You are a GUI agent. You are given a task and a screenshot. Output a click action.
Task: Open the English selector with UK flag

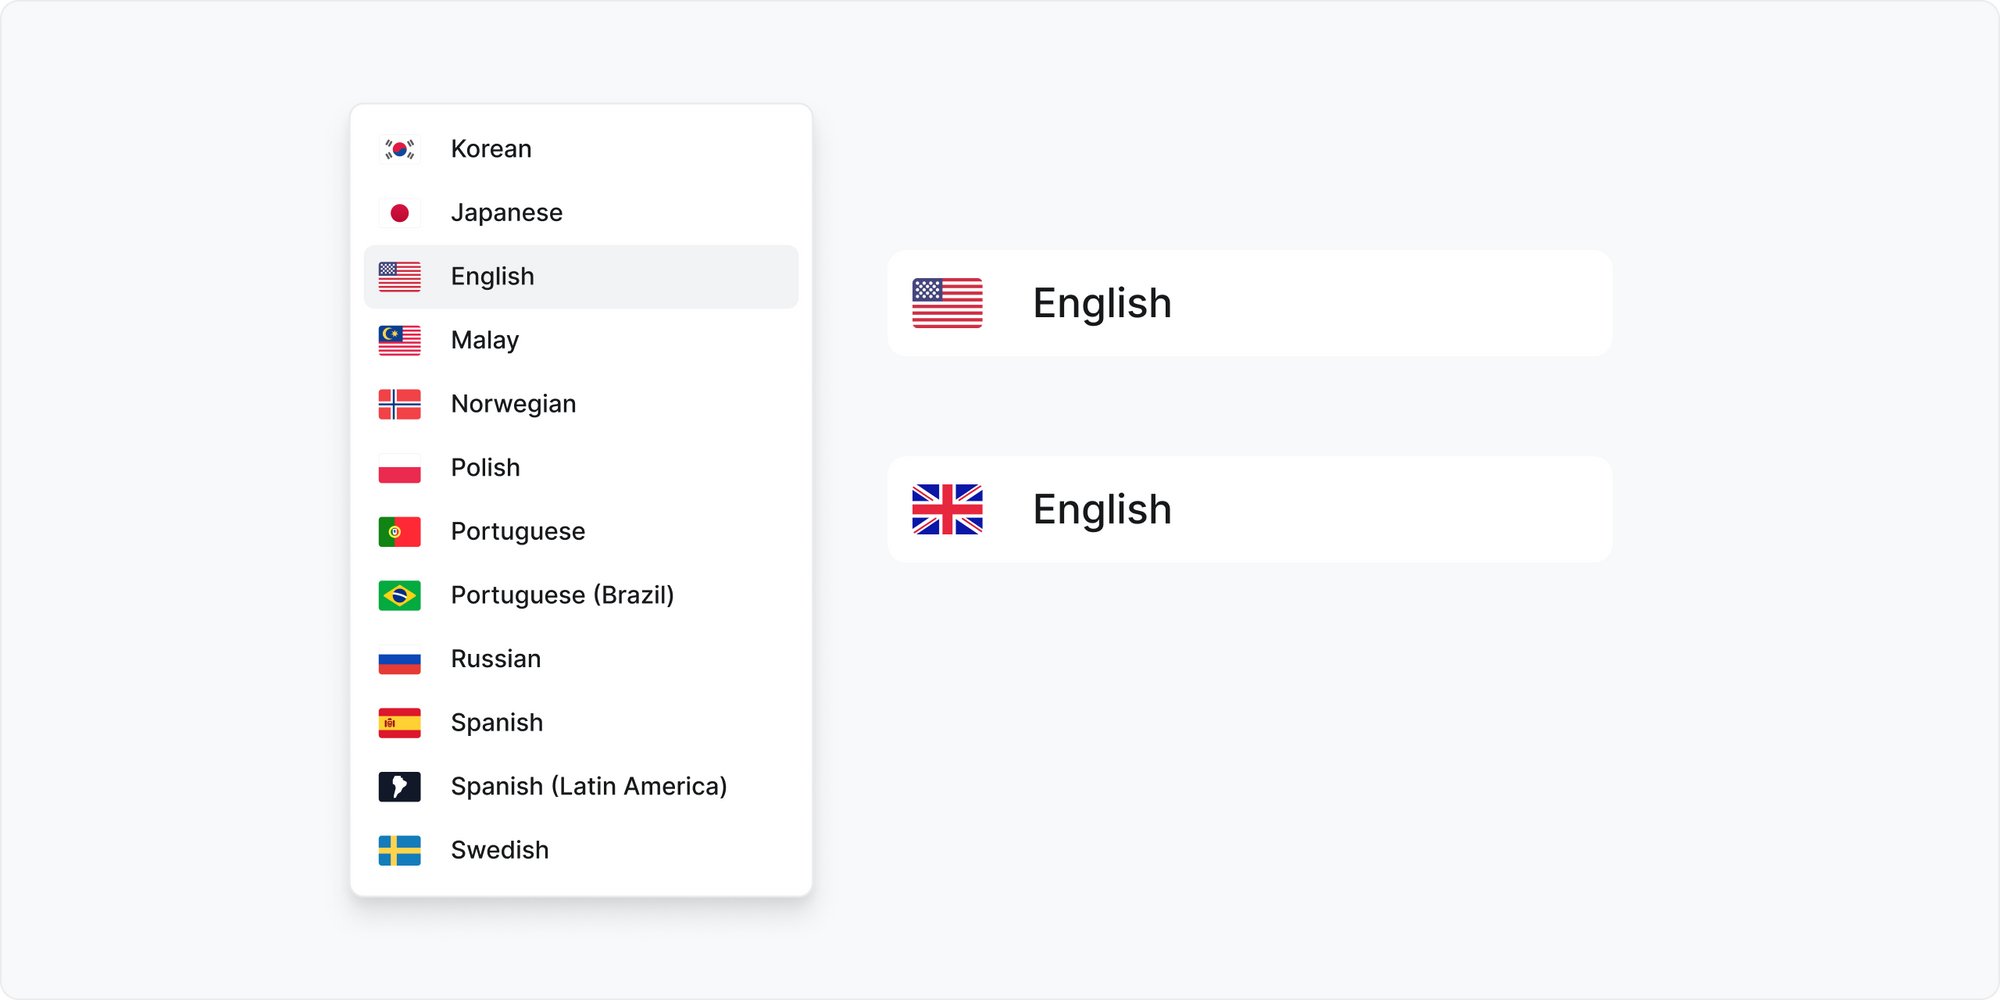[x=1249, y=510]
